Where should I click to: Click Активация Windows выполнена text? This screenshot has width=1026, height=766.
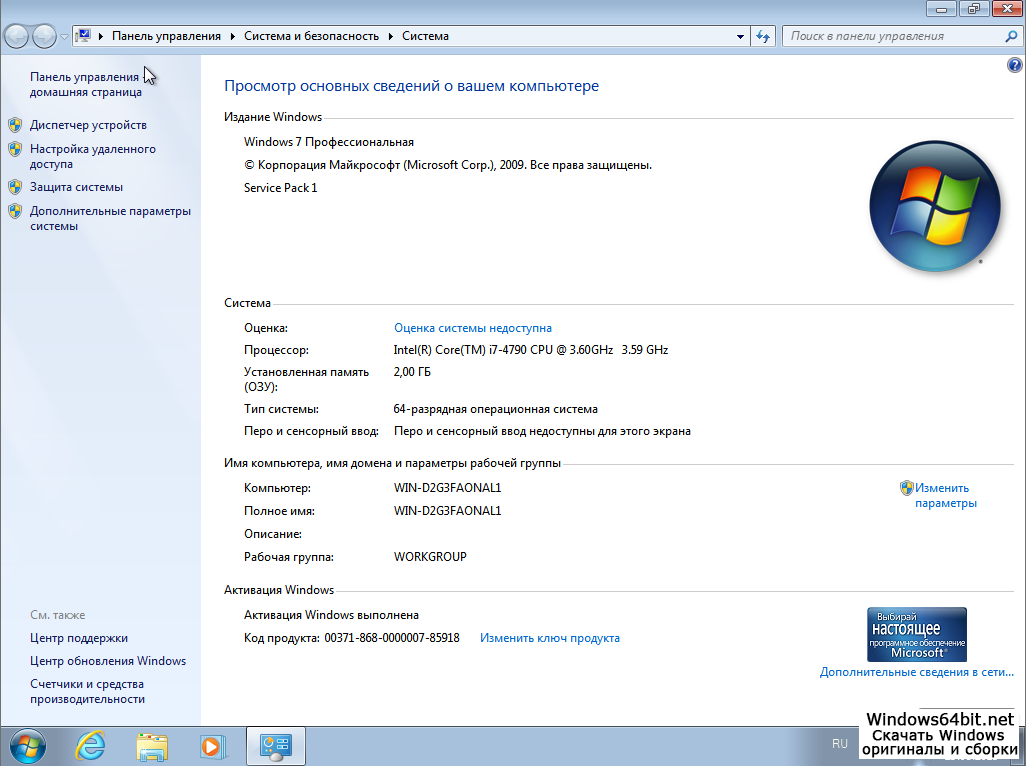331,615
